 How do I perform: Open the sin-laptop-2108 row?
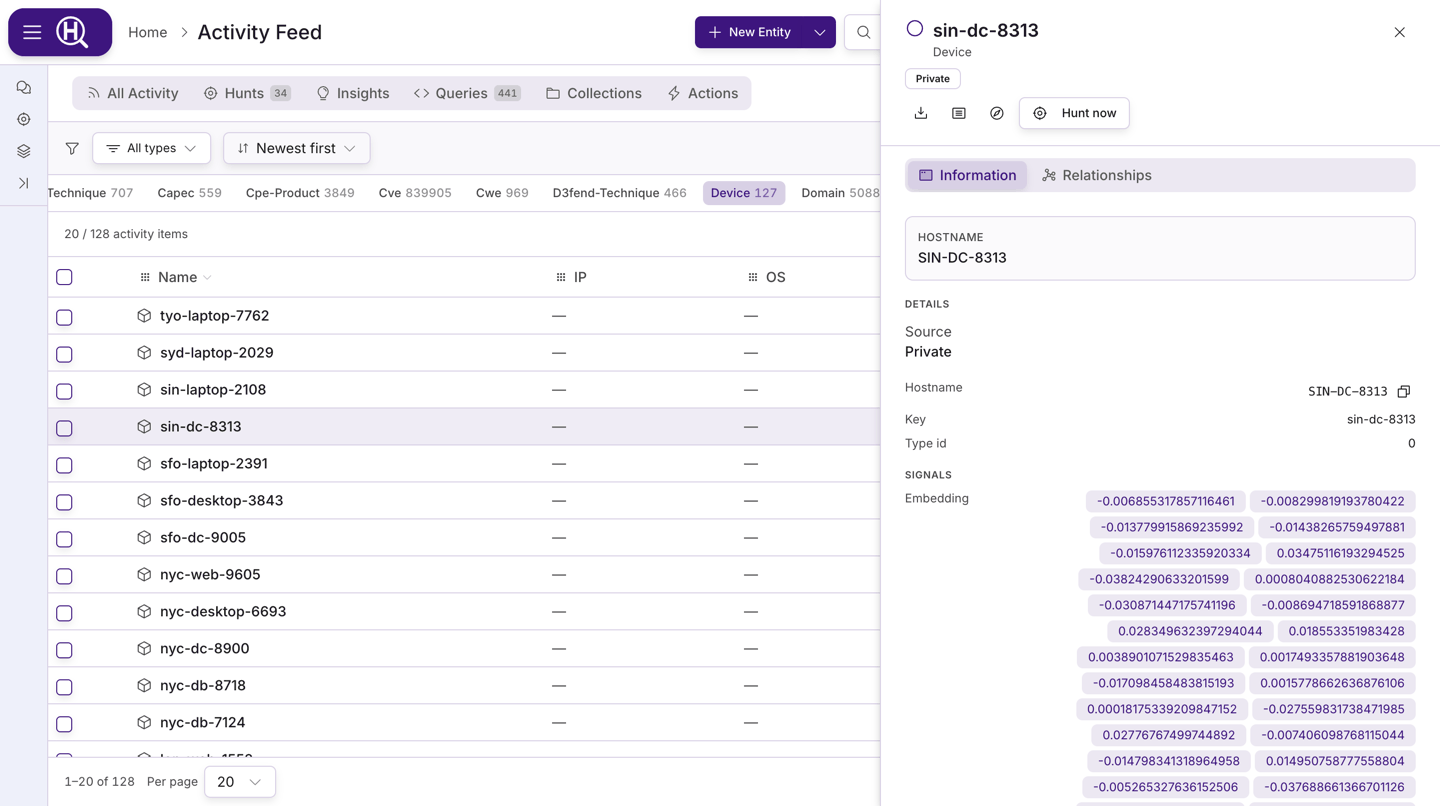pos(464,390)
